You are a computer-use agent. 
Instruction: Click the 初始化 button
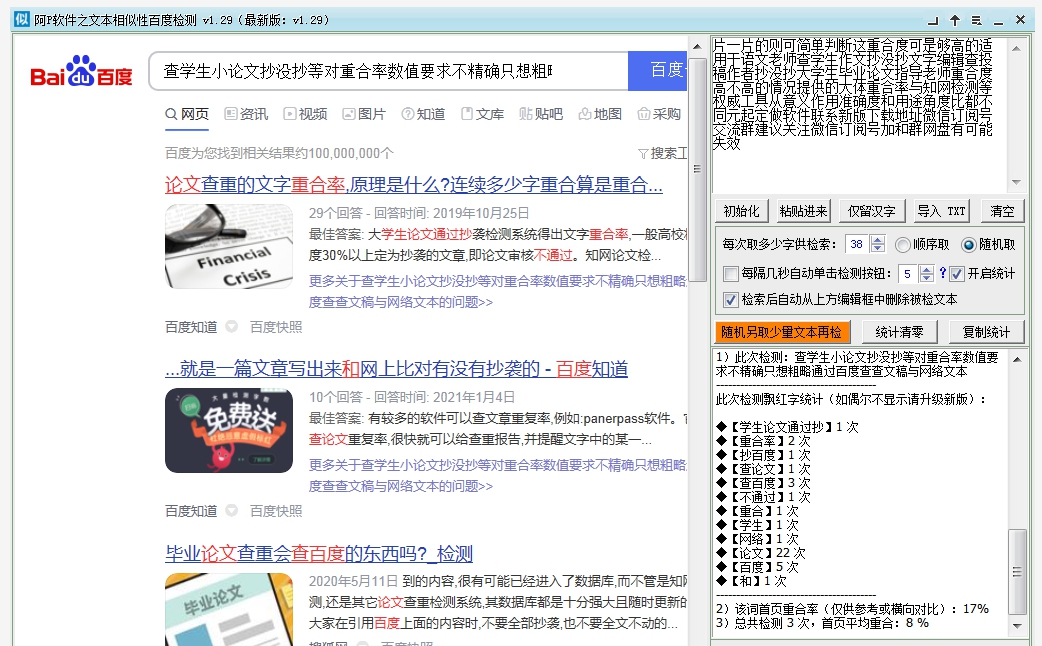[742, 211]
